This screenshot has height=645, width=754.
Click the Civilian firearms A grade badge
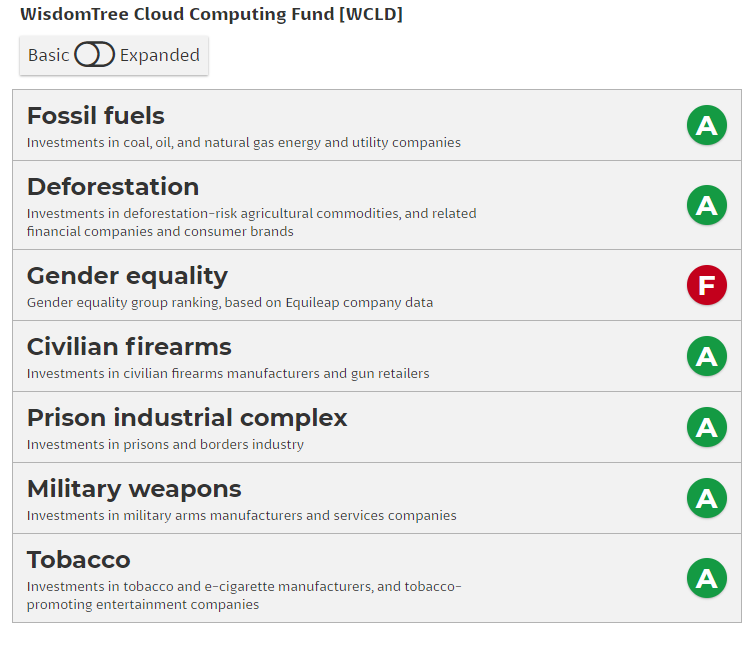pos(706,356)
